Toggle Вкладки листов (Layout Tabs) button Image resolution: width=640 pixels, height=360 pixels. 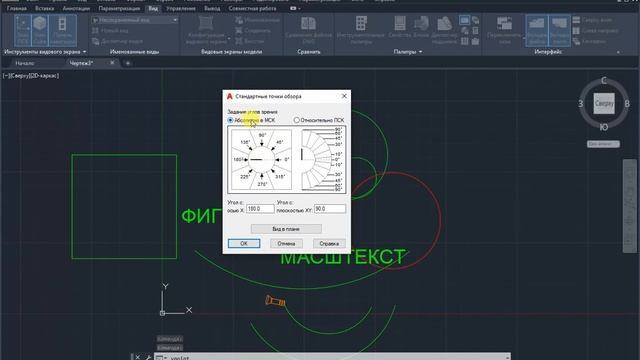click(559, 30)
